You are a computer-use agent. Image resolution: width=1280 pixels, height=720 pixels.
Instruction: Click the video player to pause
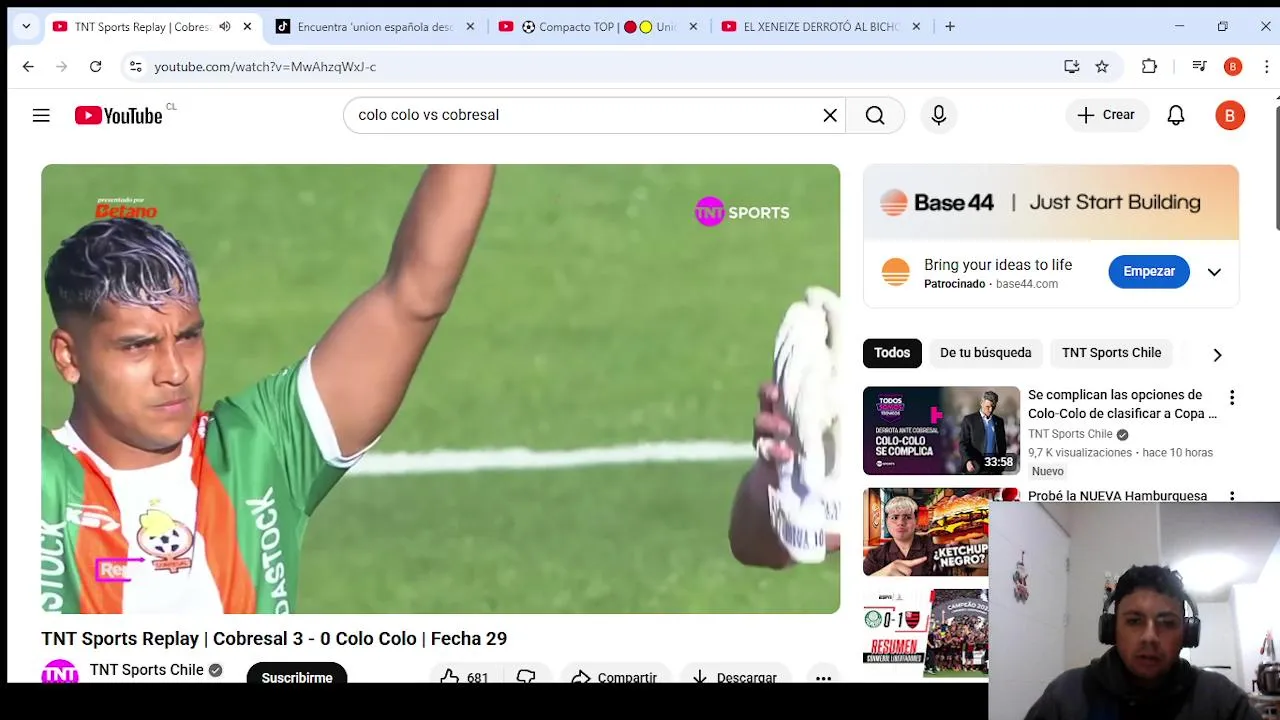click(440, 389)
